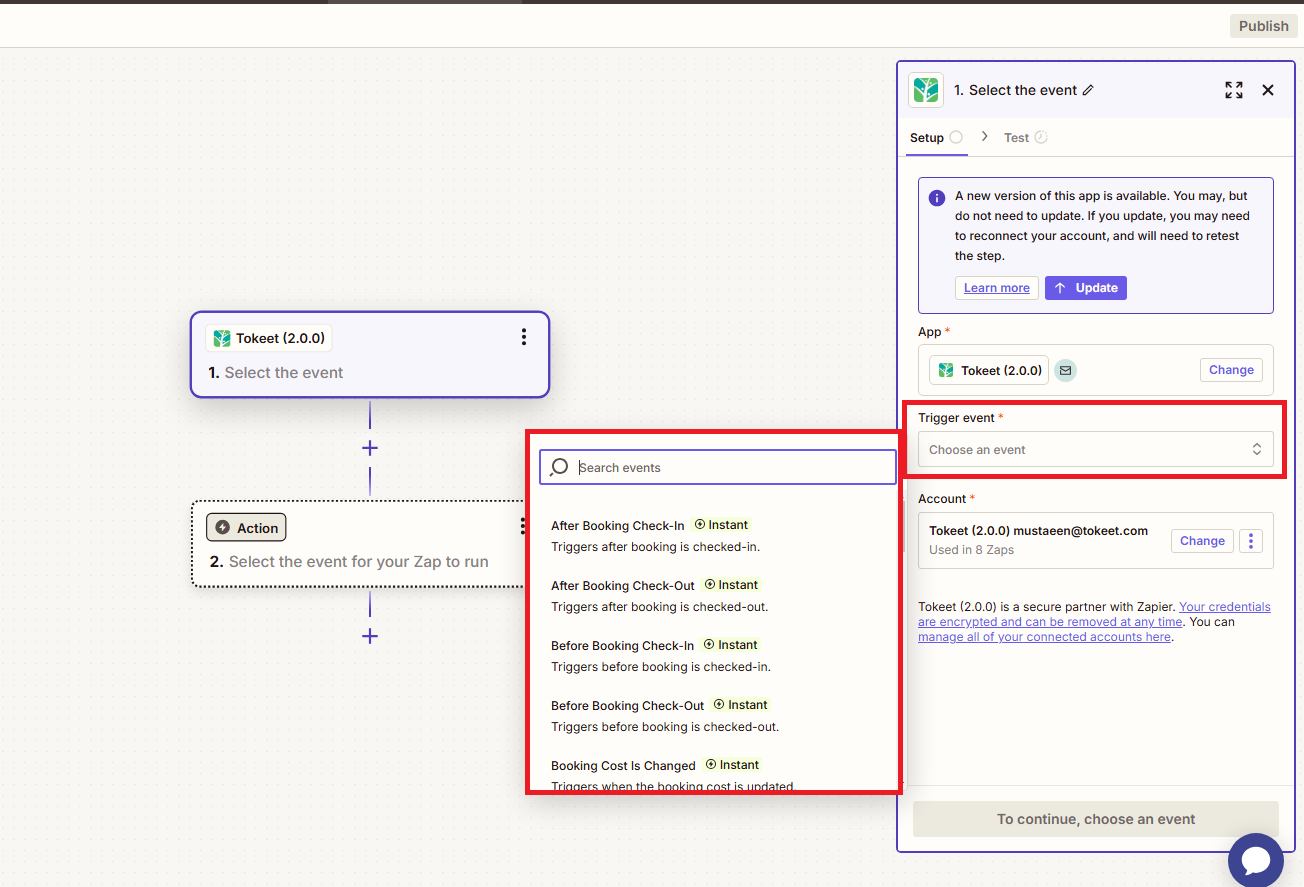This screenshot has height=887, width=1304.
Task: Click the pencil icon to rename the step
Action: (1089, 90)
